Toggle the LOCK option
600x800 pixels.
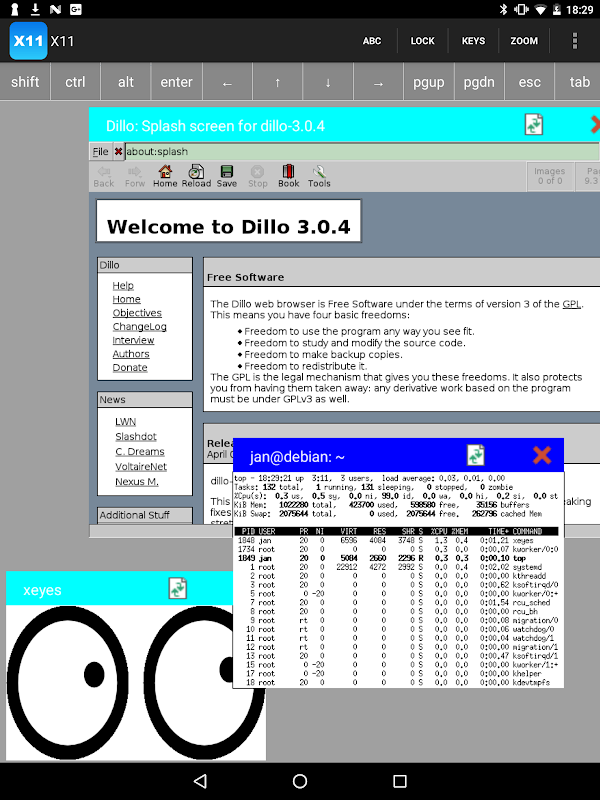[x=422, y=41]
